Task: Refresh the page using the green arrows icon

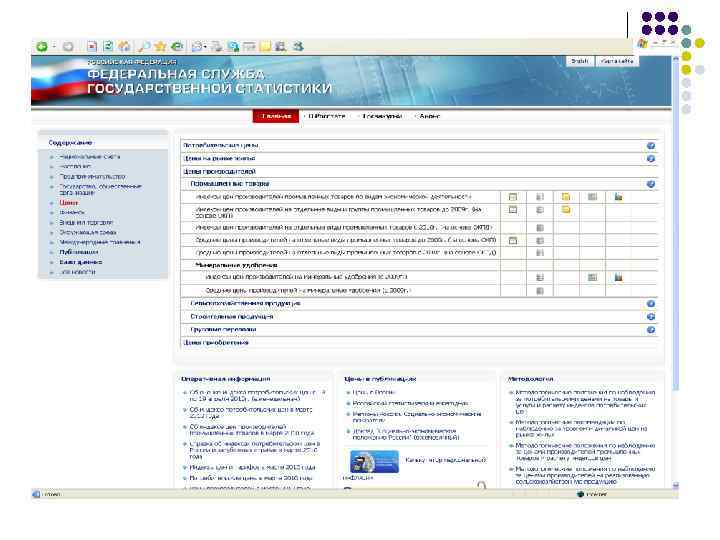Action: click(x=108, y=46)
